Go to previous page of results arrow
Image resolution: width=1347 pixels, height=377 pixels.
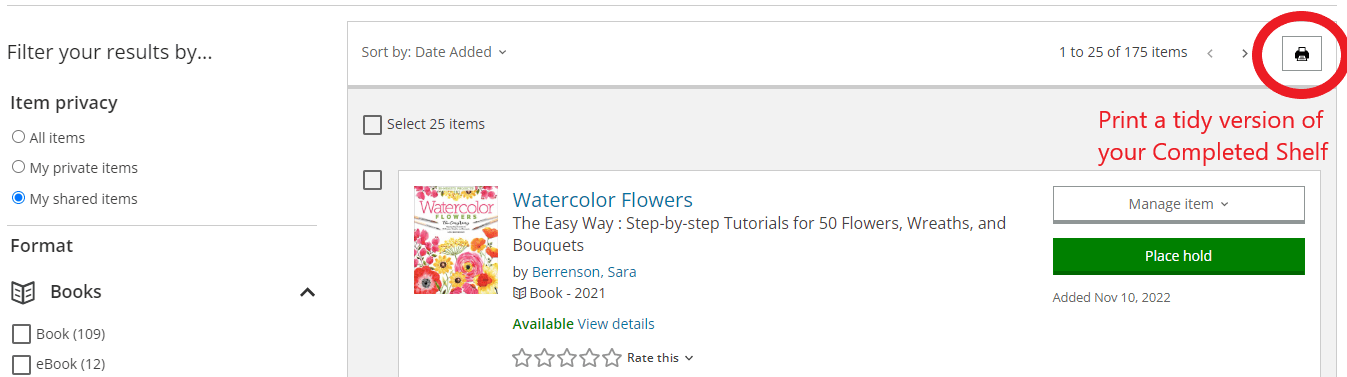tap(1210, 53)
